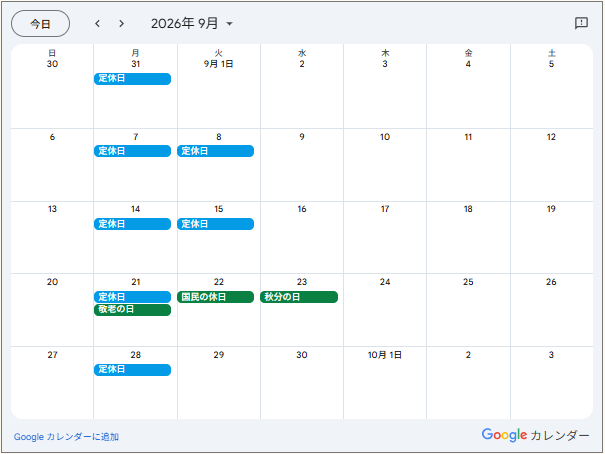Open the 敬老の日 holiday event
The height and width of the screenshot is (454, 605).
click(132, 310)
